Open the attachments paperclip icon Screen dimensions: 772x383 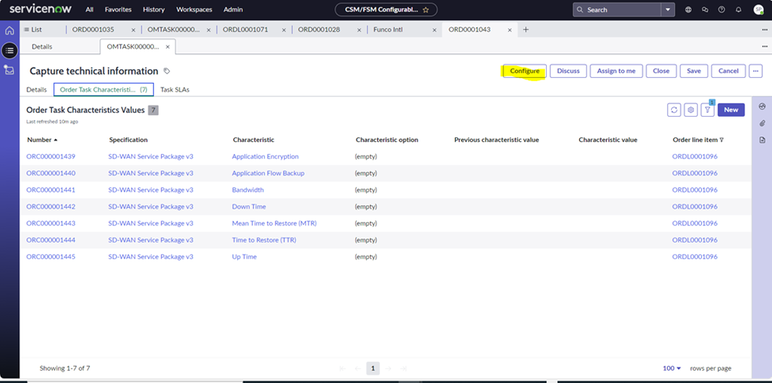763,123
